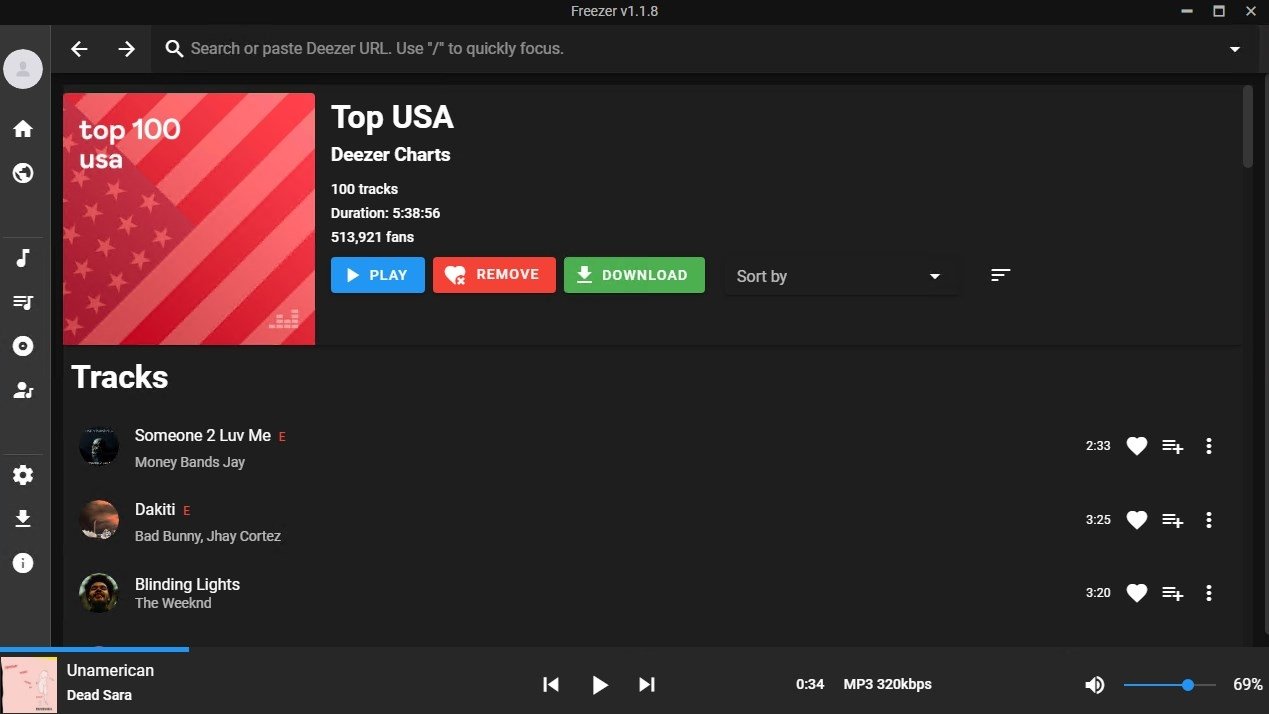Click the search magnifier icon
The height and width of the screenshot is (714, 1269).
tap(174, 49)
